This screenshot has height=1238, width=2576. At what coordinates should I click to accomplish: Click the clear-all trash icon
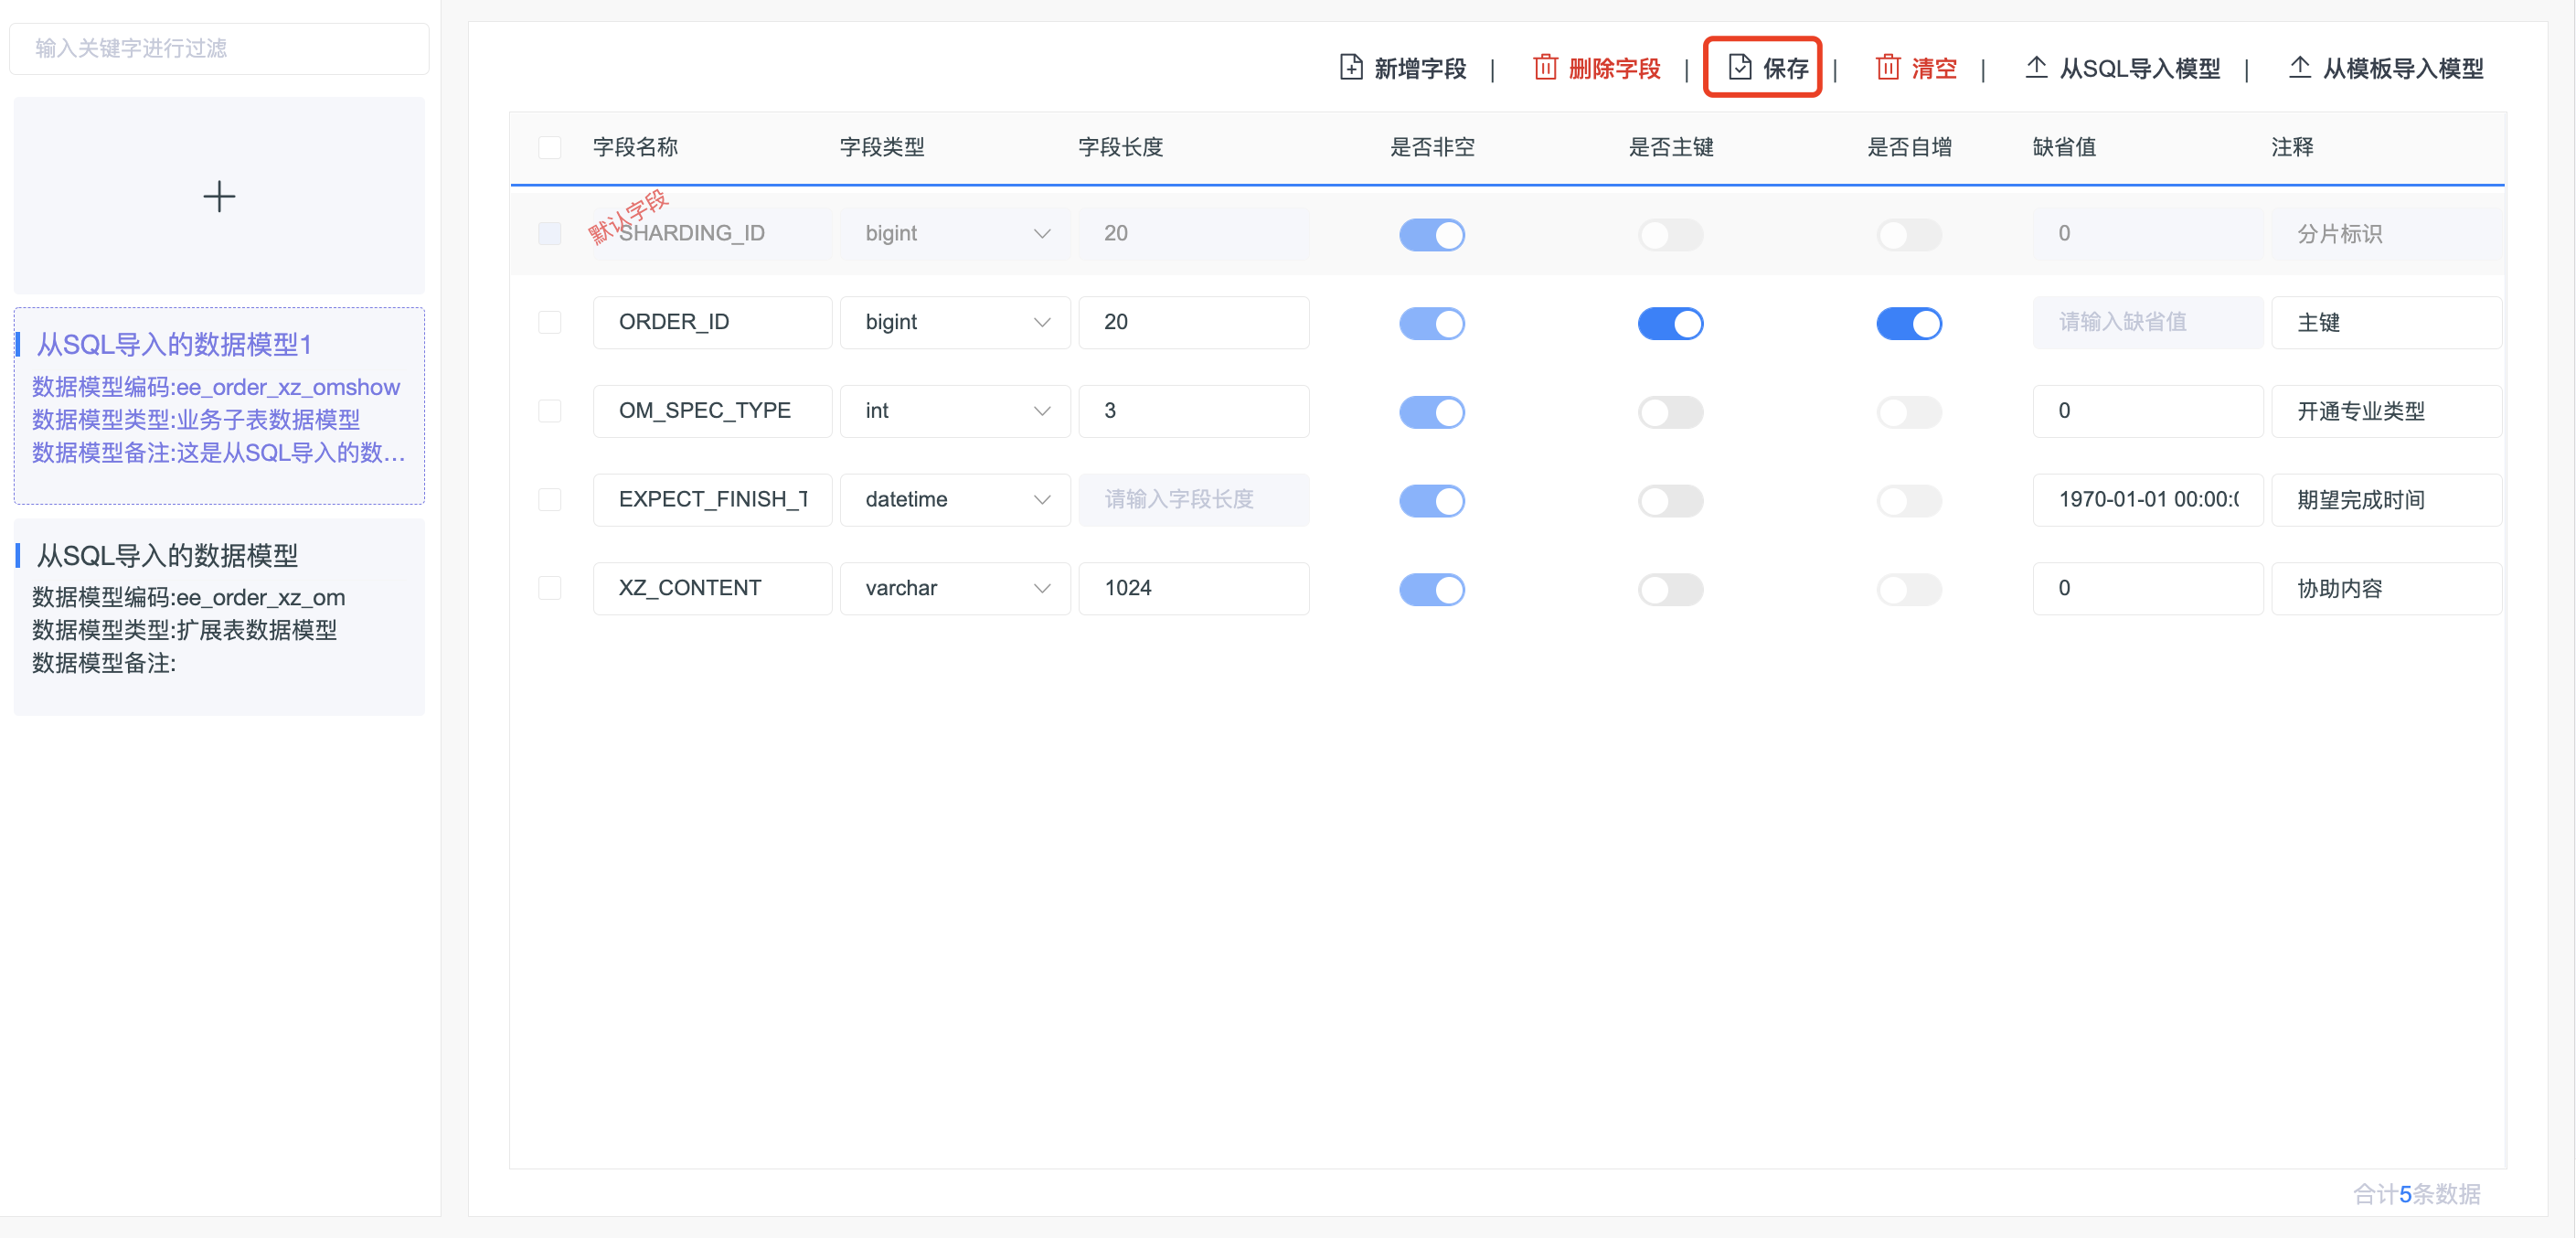pos(1887,67)
